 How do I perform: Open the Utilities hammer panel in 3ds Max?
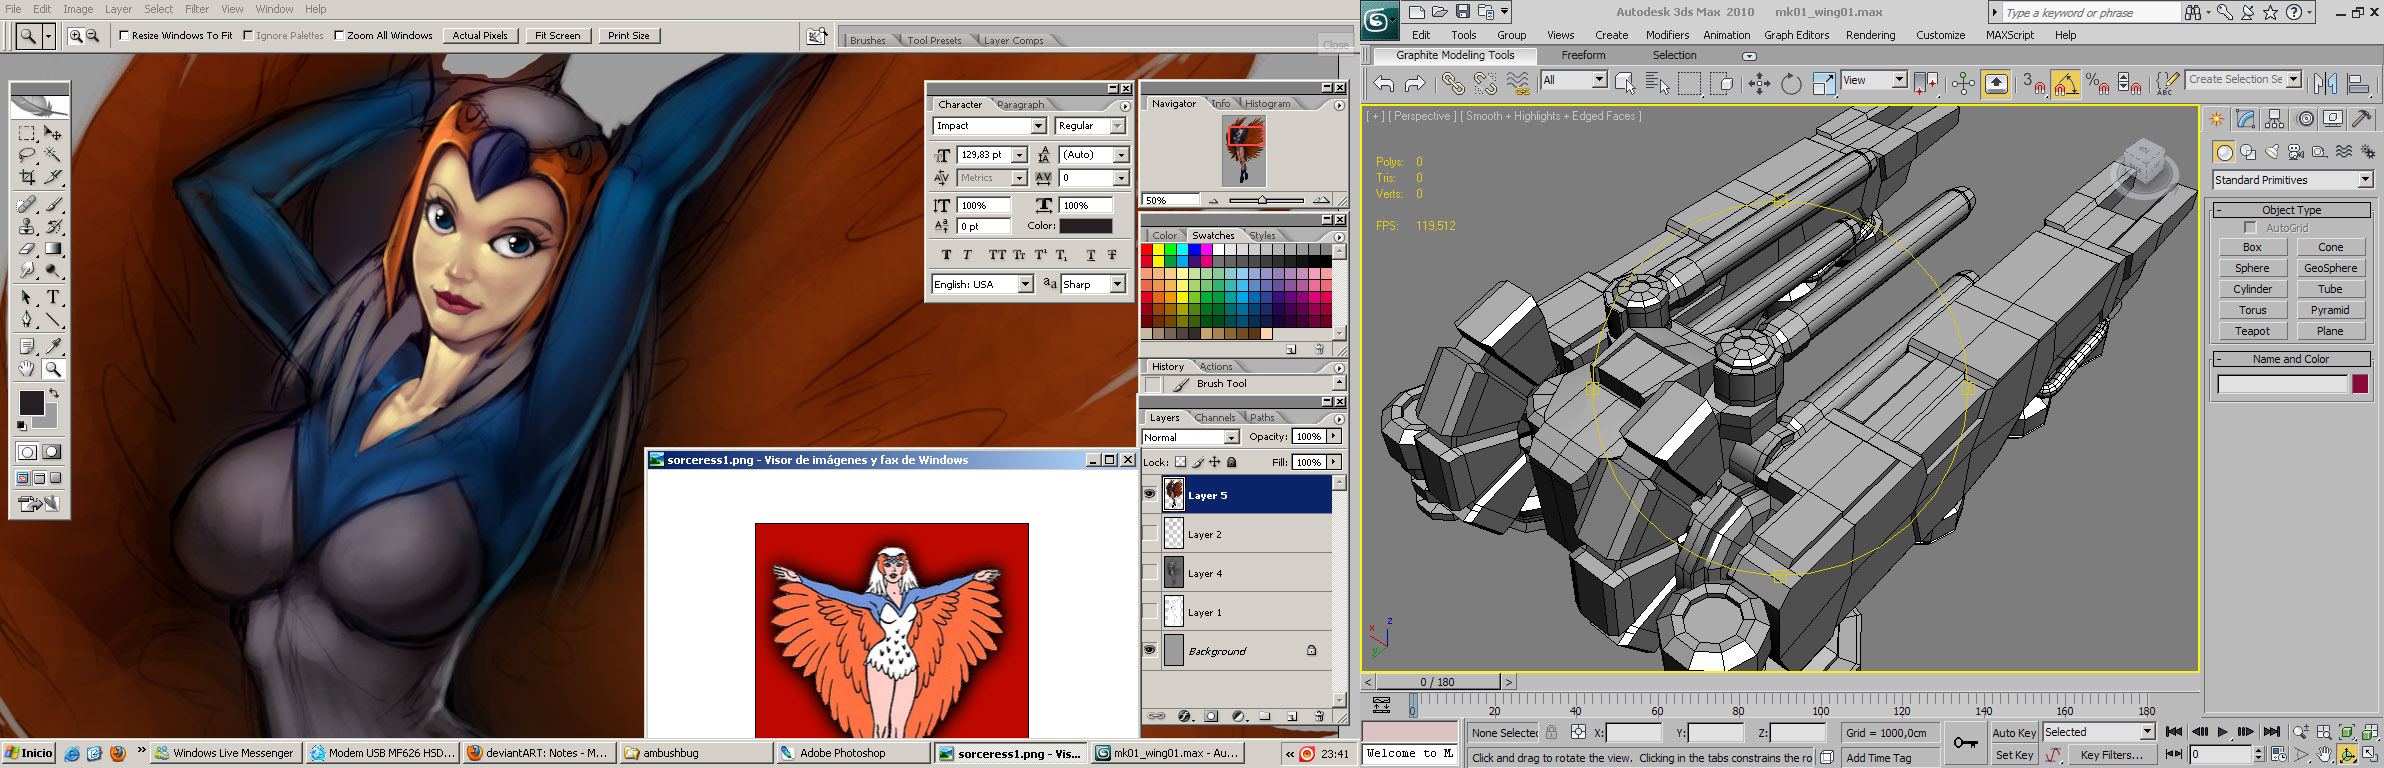click(x=2362, y=119)
